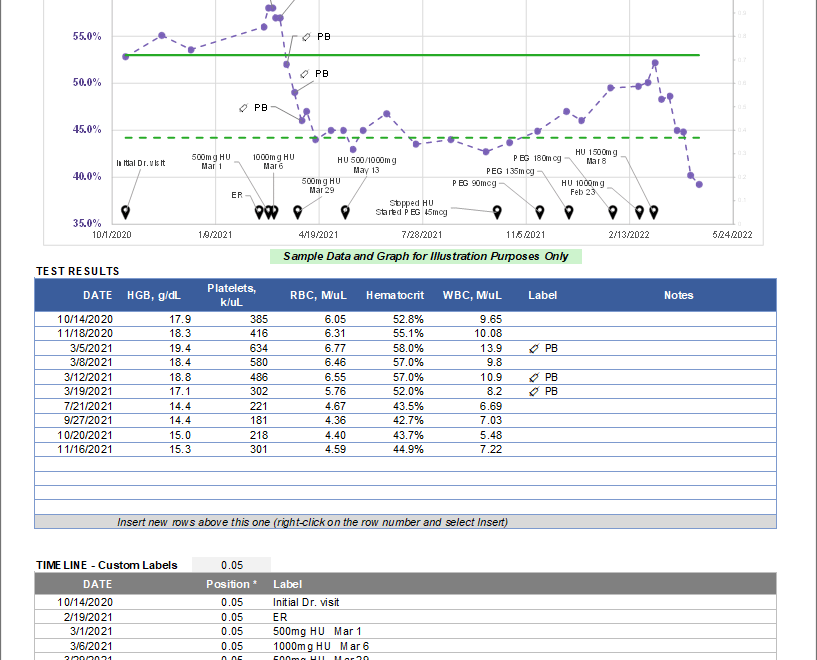The image size is (817, 660).
Task: Click the Notes column header in Test Results
Action: (678, 295)
